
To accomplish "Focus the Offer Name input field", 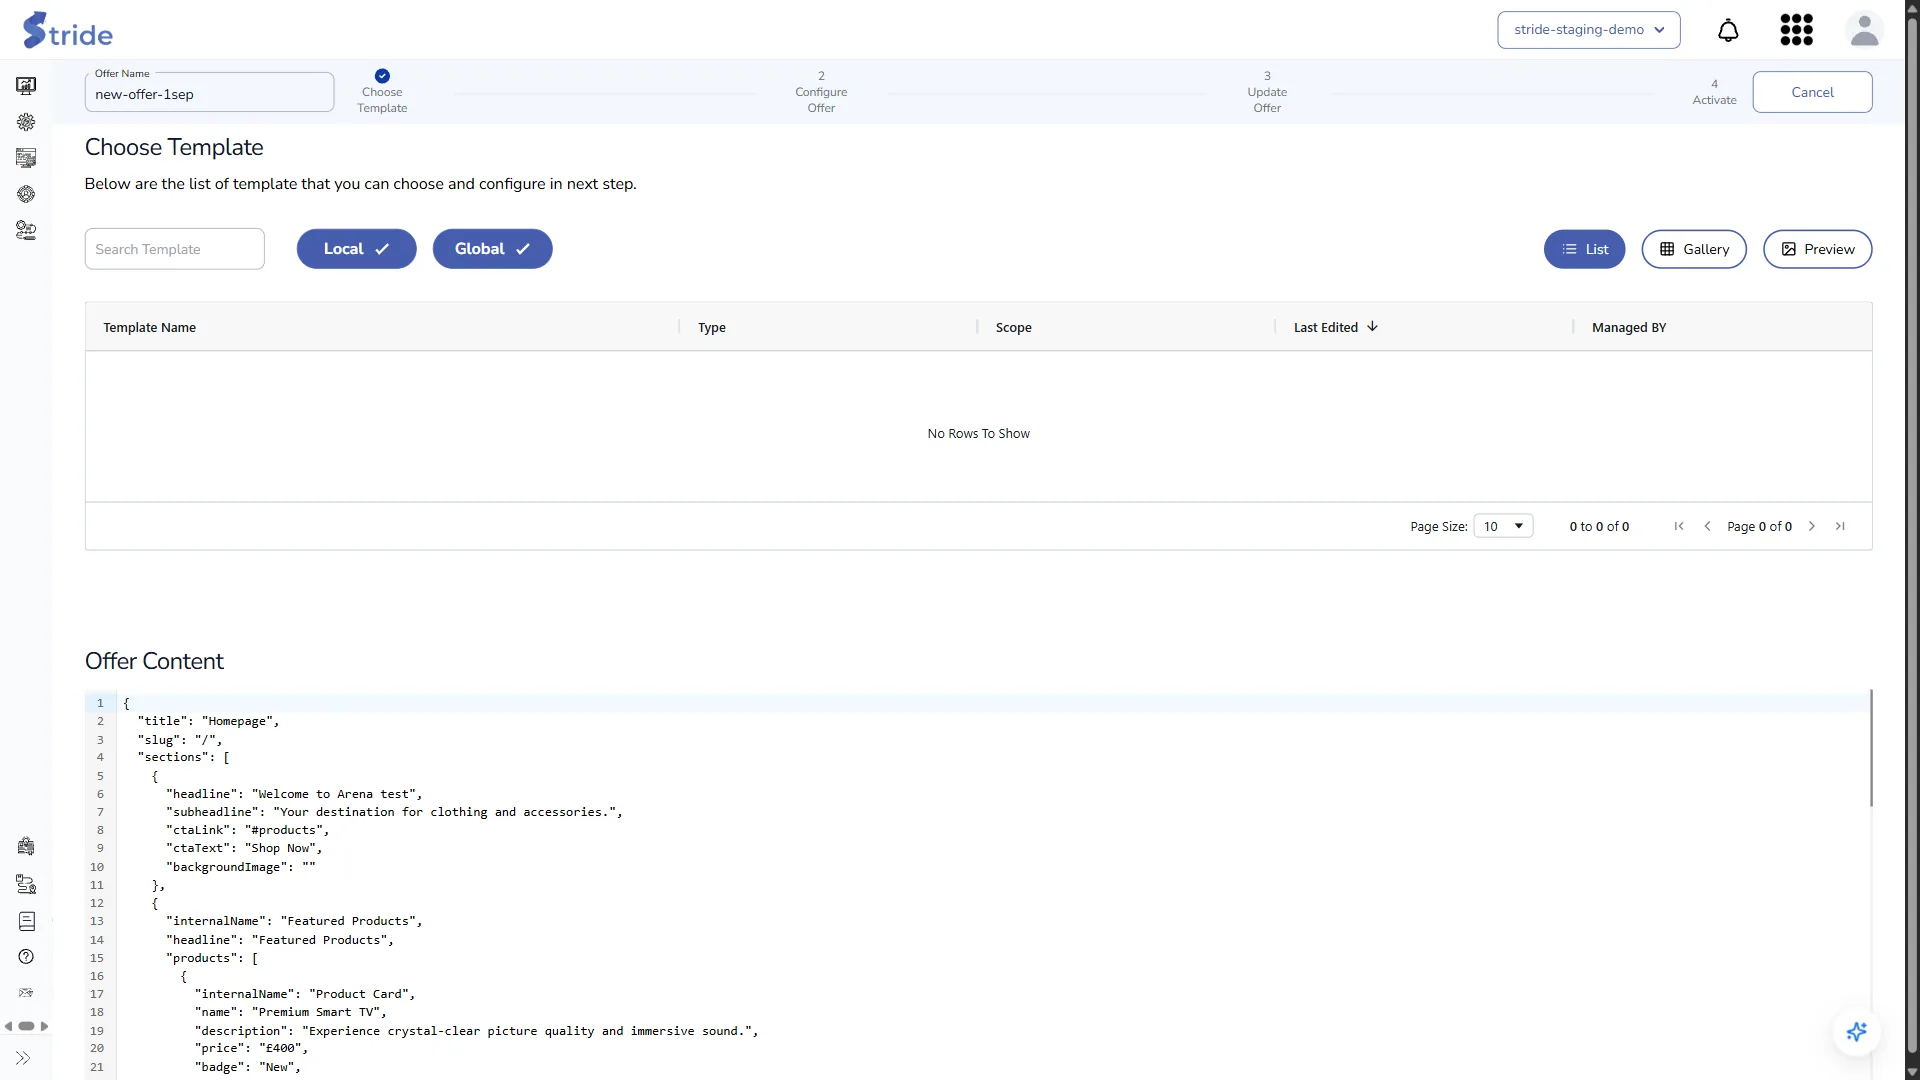I will pyautogui.click(x=209, y=92).
